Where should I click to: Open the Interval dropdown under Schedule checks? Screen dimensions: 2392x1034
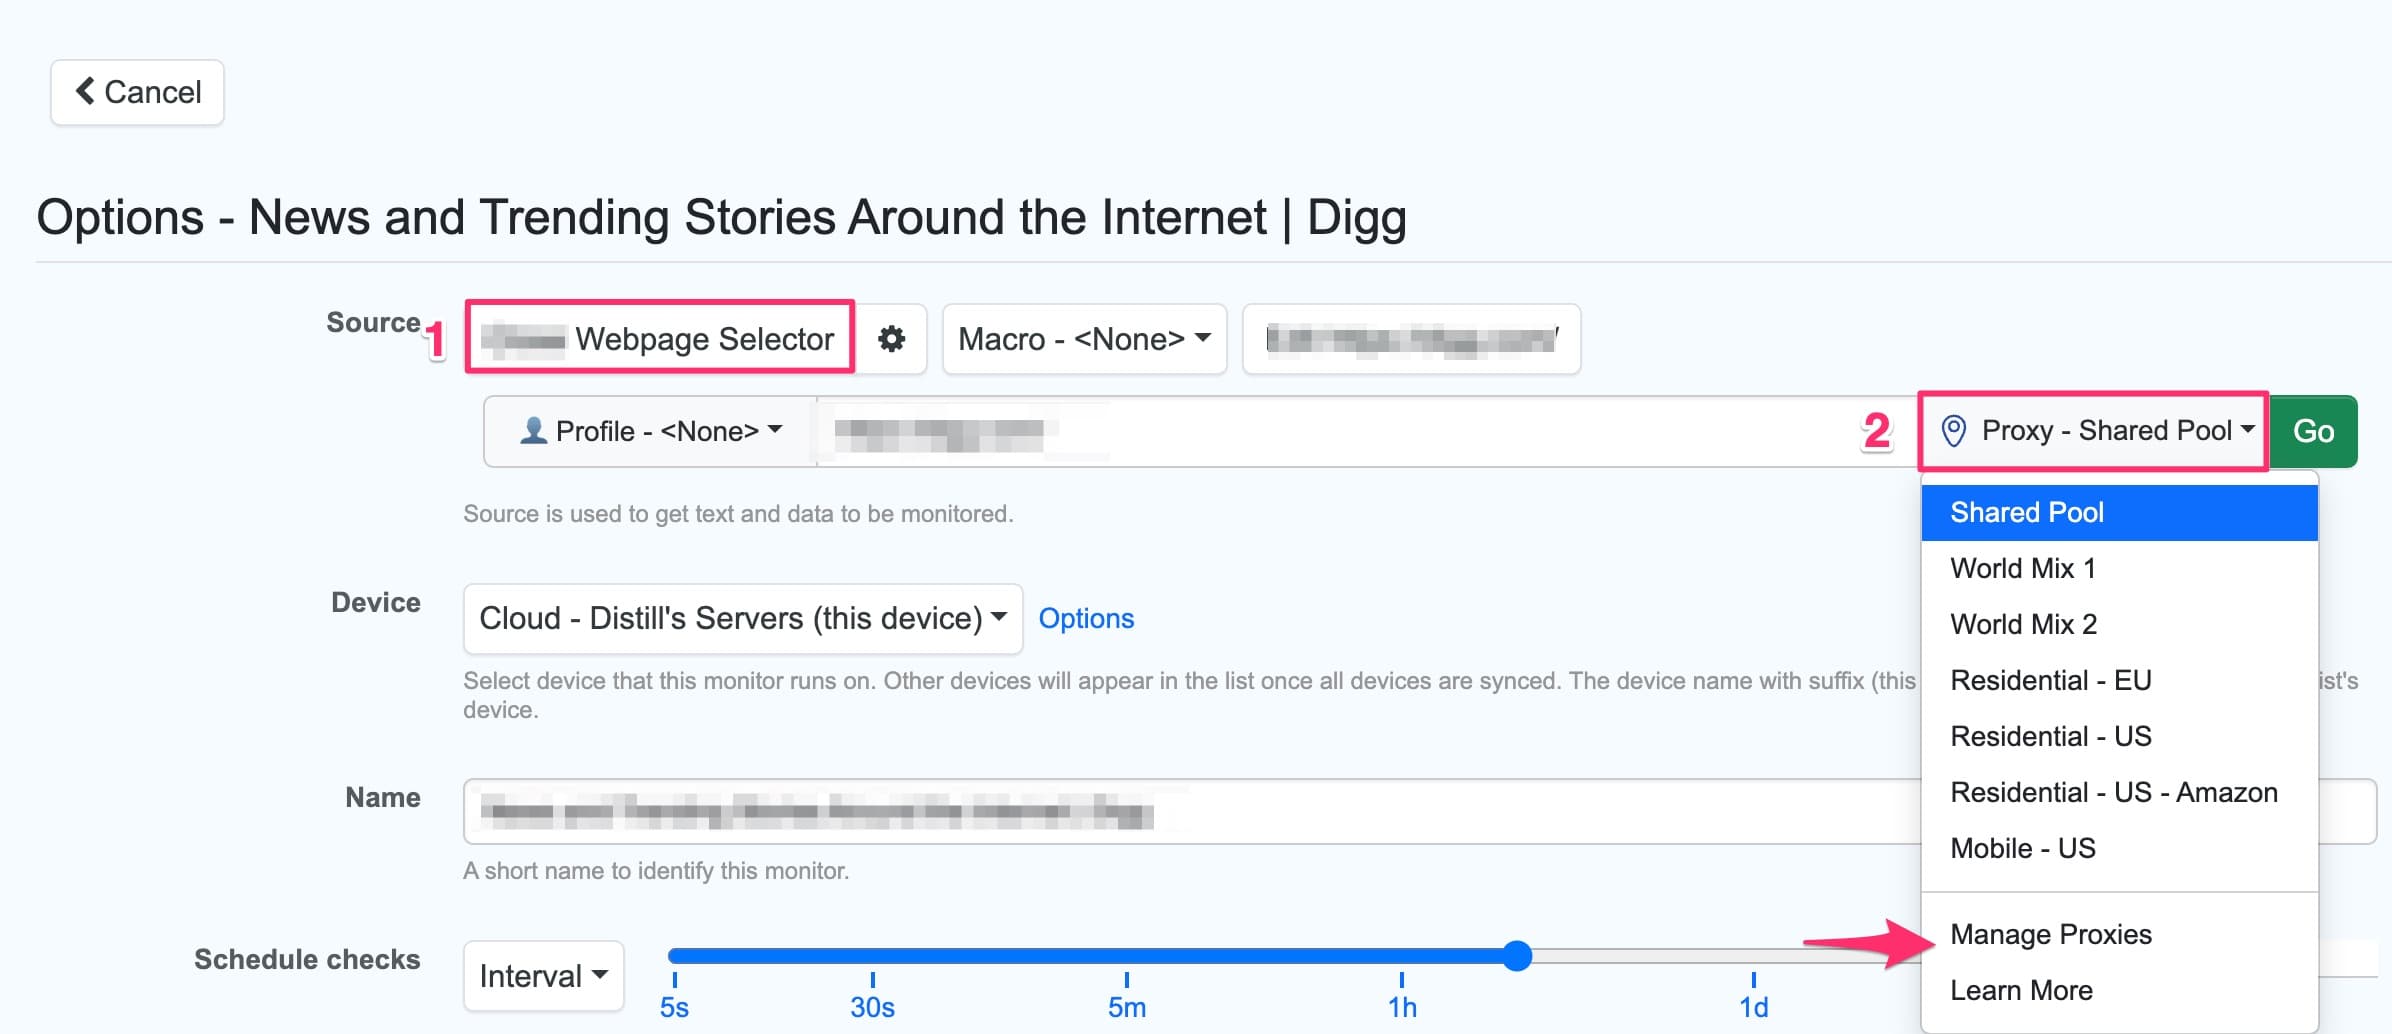click(x=542, y=975)
